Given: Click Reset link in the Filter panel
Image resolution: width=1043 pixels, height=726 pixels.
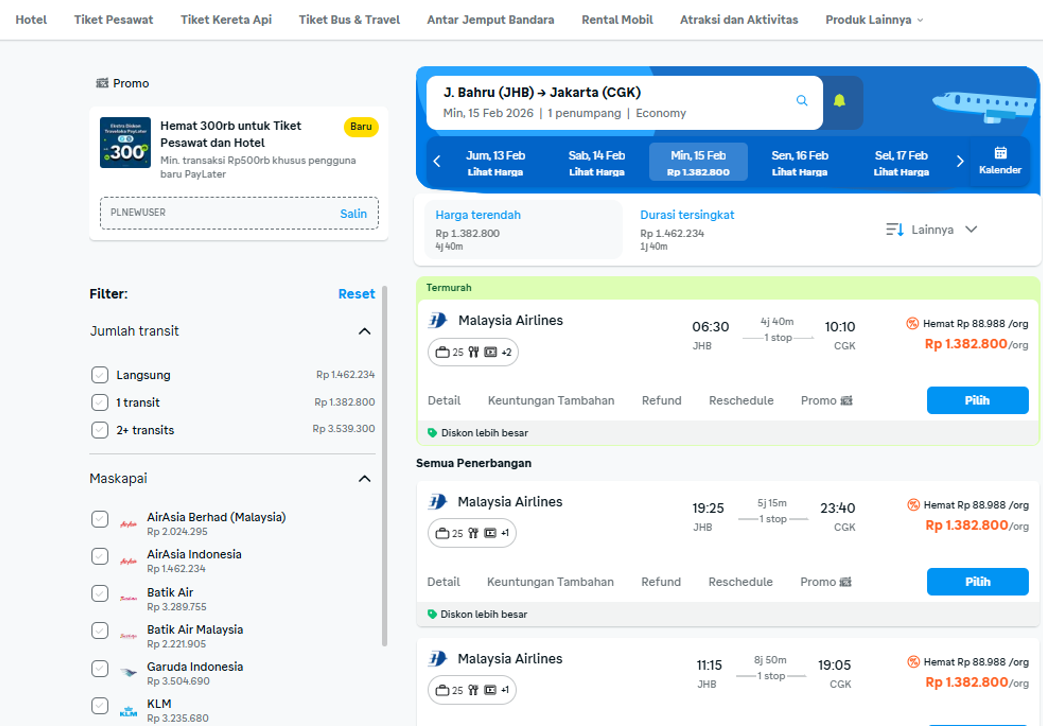Looking at the screenshot, I should pos(356,294).
